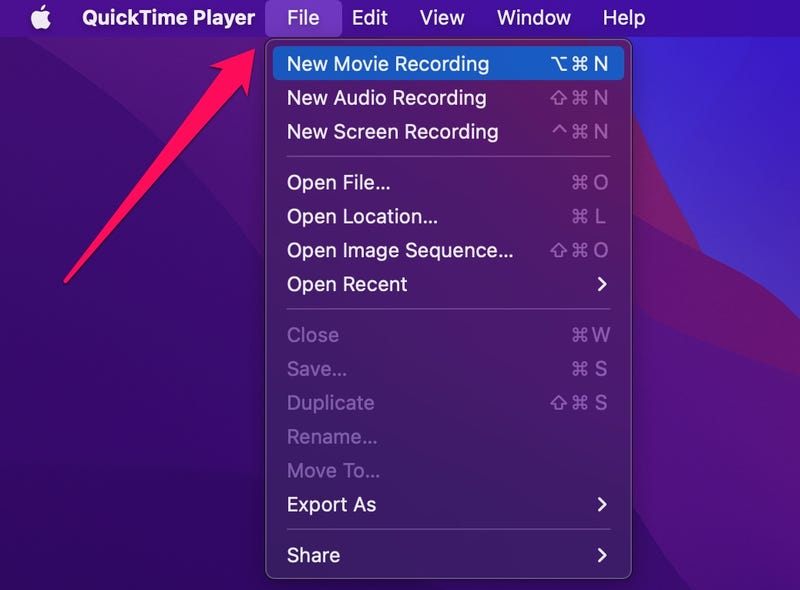Image resolution: width=800 pixels, height=590 pixels.
Task: Select Open Location… entry
Action: [362, 217]
